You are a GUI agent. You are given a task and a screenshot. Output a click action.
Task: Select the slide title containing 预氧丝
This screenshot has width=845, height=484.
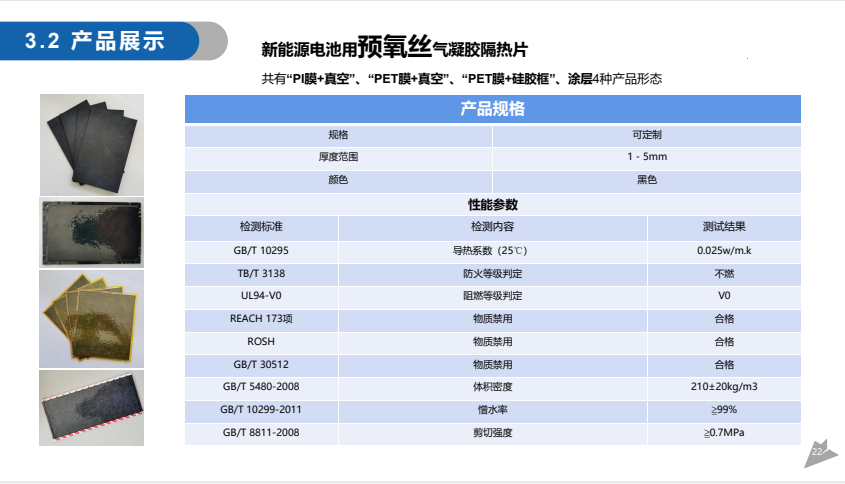(393, 46)
